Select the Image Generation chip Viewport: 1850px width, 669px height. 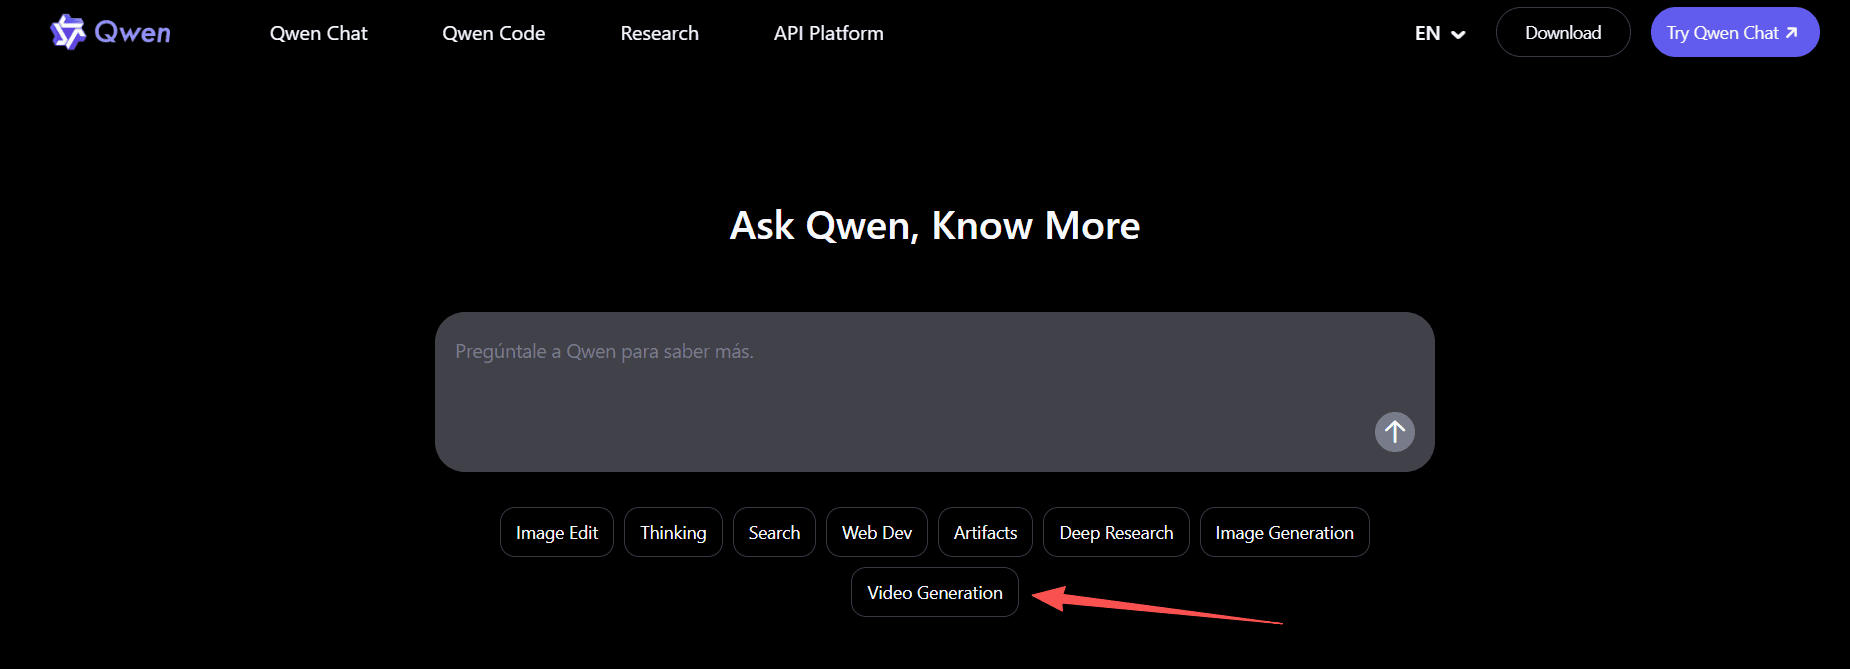[x=1284, y=532]
